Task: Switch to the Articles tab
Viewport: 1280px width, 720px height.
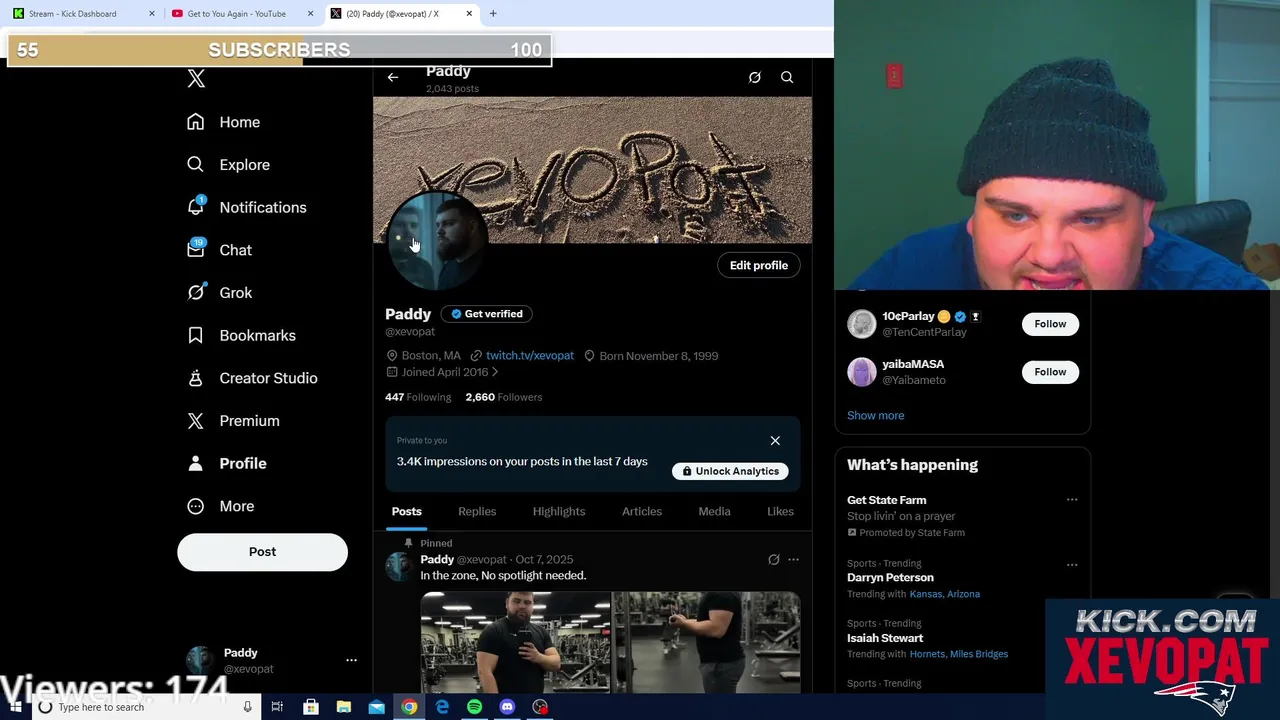Action: [642, 511]
